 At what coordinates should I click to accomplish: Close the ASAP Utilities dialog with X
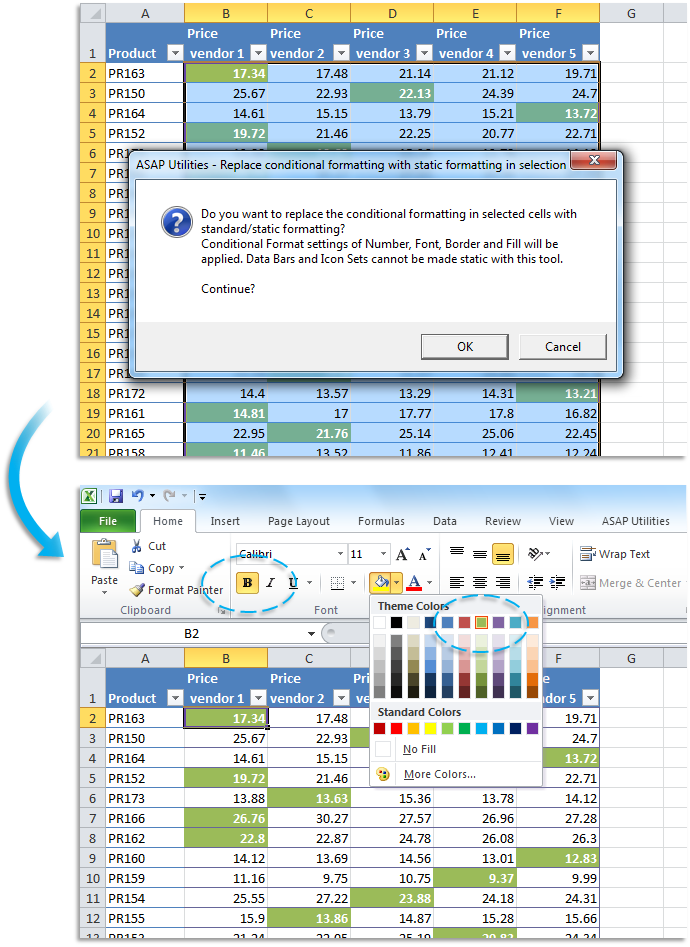pos(594,161)
